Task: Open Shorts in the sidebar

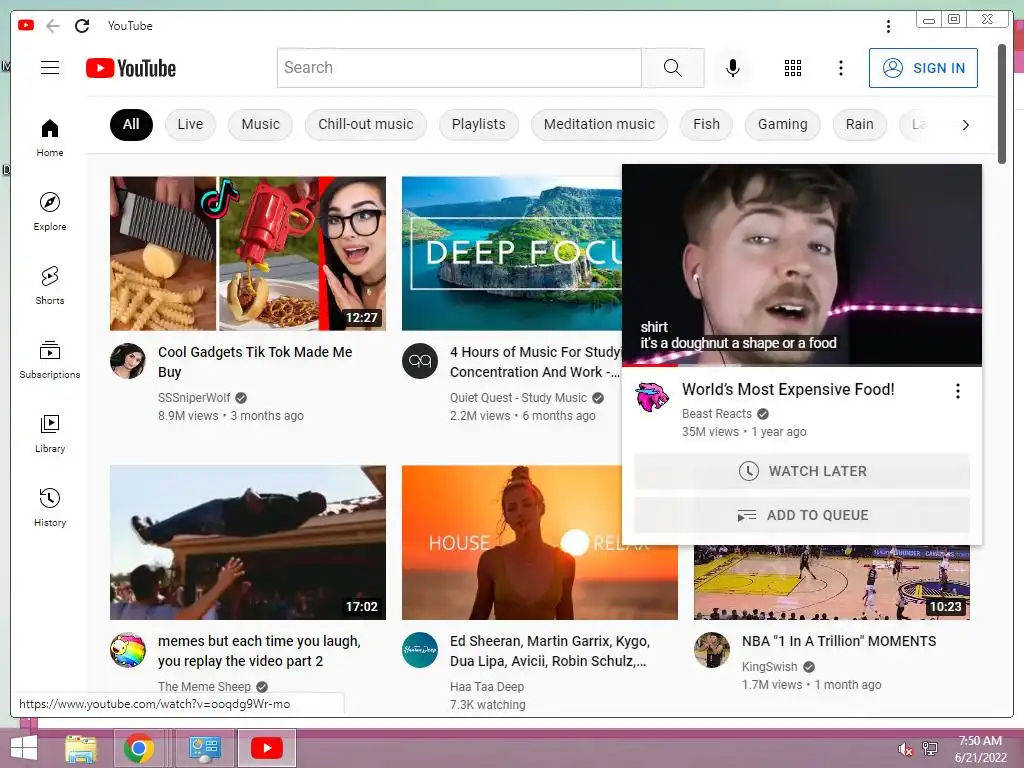Action: (x=50, y=285)
